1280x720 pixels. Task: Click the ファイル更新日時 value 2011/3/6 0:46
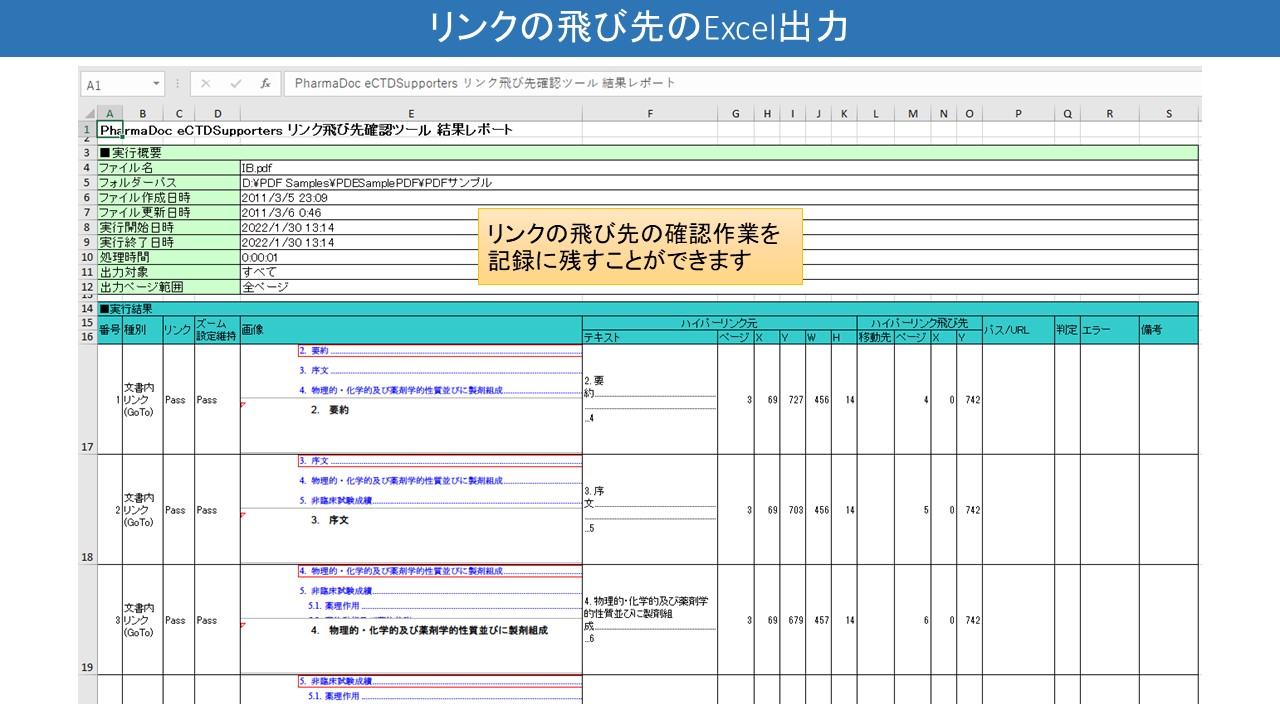pyautogui.click(x=719, y=212)
